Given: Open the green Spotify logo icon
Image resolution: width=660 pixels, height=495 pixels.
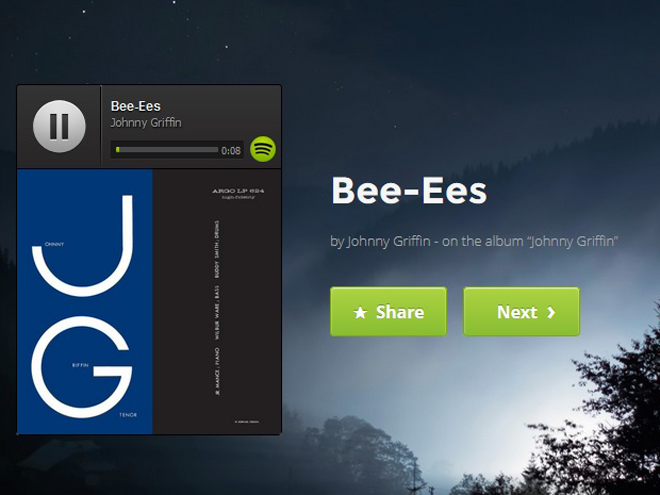Looking at the screenshot, I should tap(263, 149).
